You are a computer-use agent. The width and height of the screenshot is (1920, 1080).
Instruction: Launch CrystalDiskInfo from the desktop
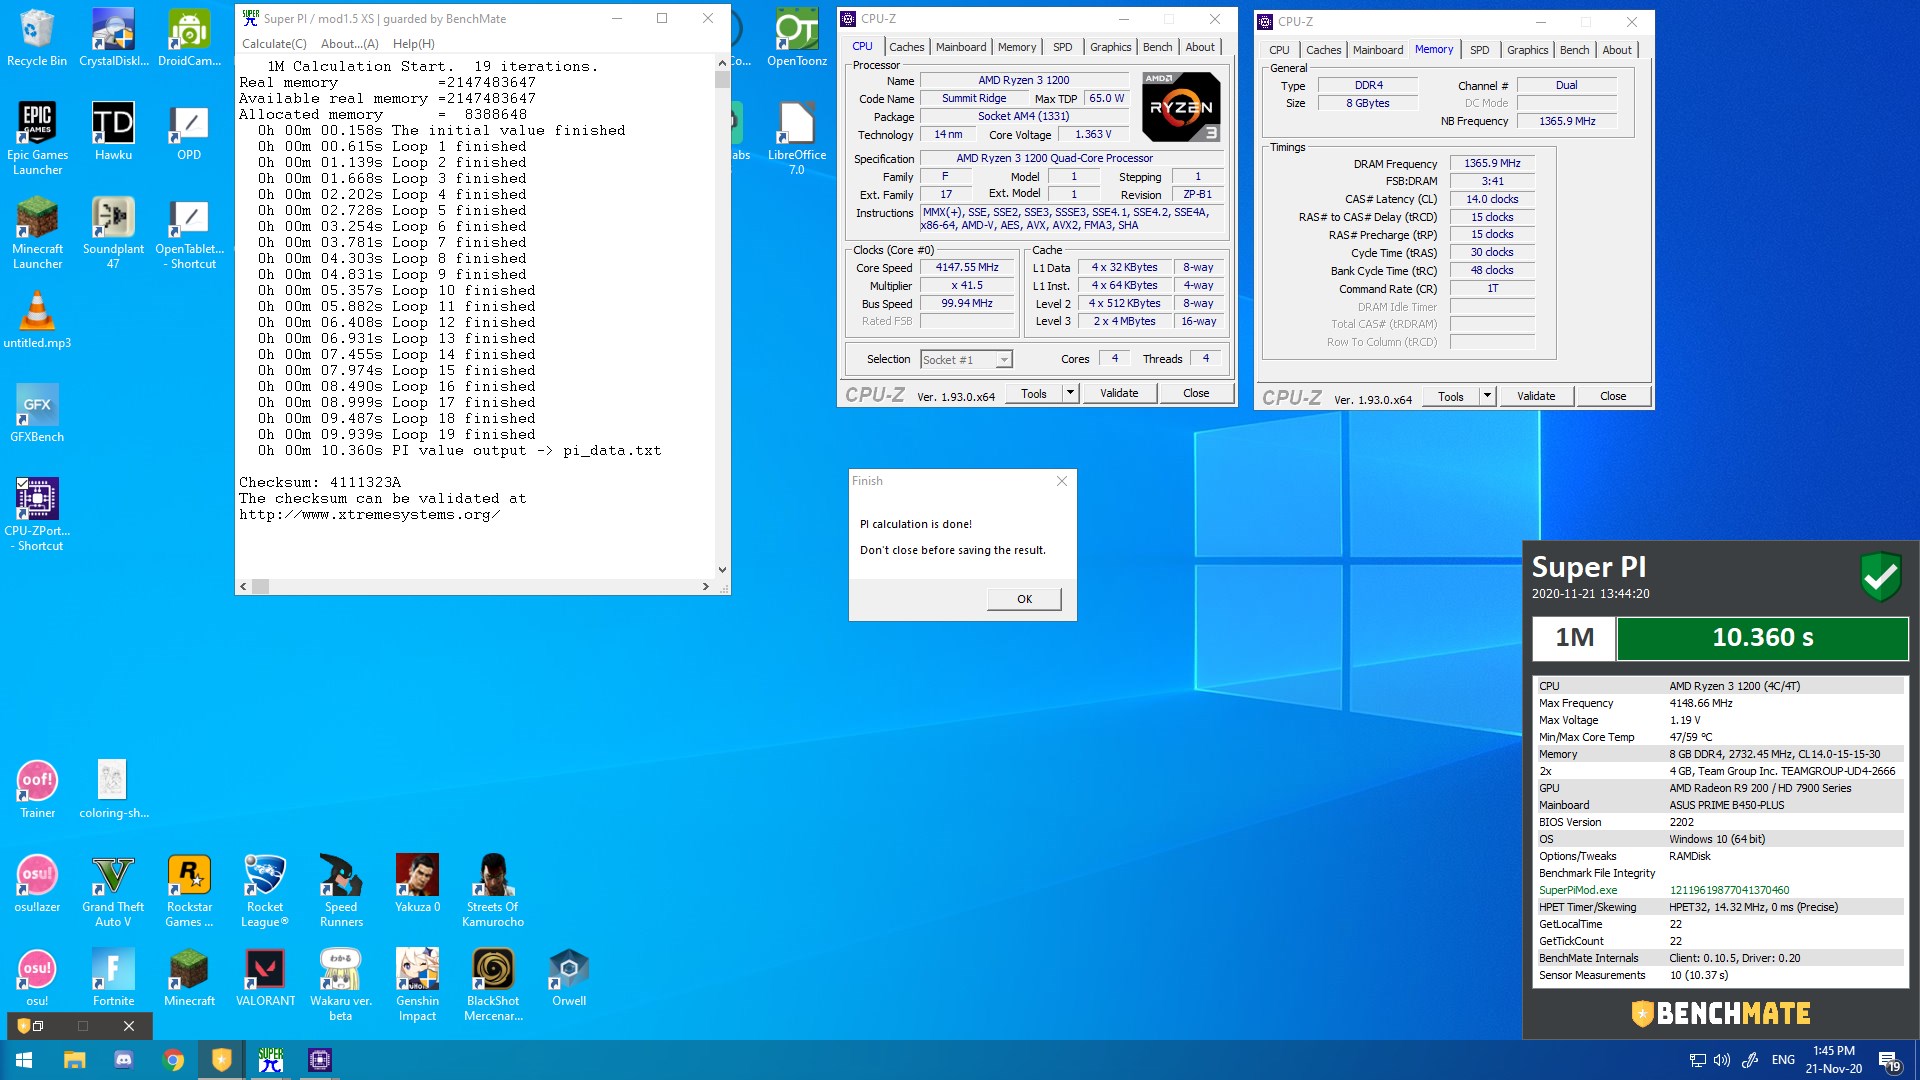coord(113,38)
